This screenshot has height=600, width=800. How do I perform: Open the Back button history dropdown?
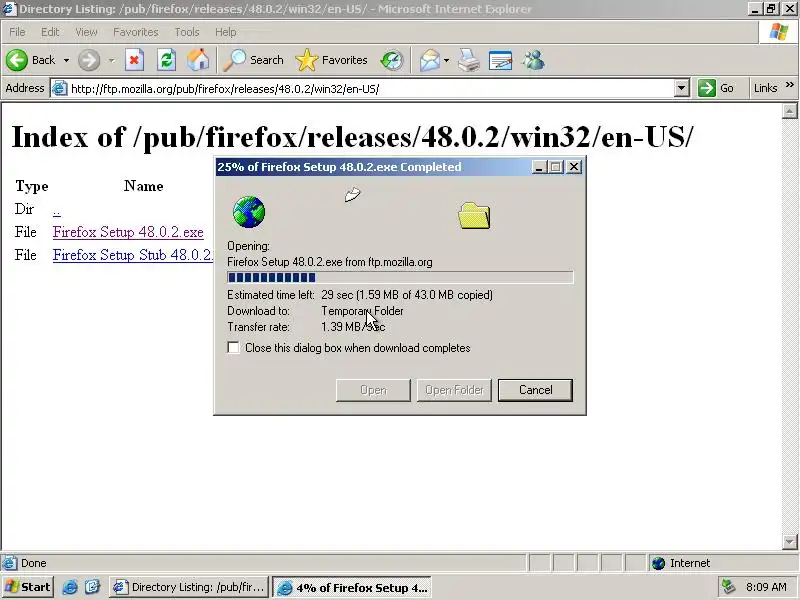(x=66, y=60)
